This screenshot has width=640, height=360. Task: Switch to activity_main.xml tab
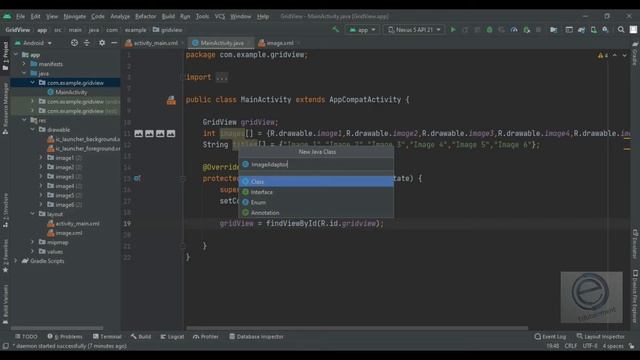pyautogui.click(x=156, y=43)
